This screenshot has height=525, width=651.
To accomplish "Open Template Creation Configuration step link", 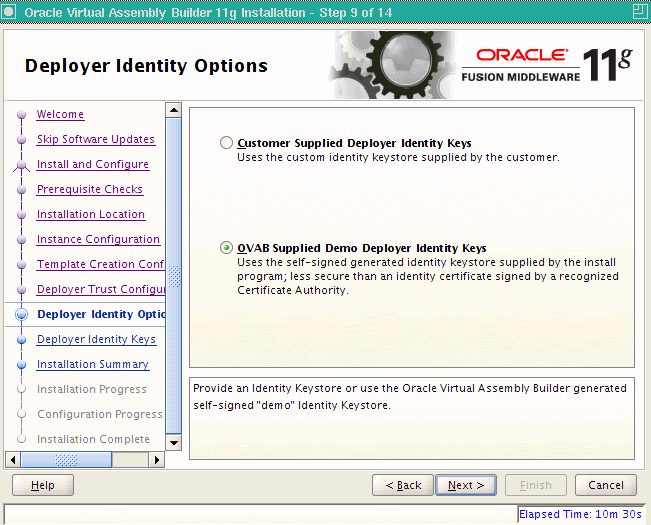I will [100, 264].
